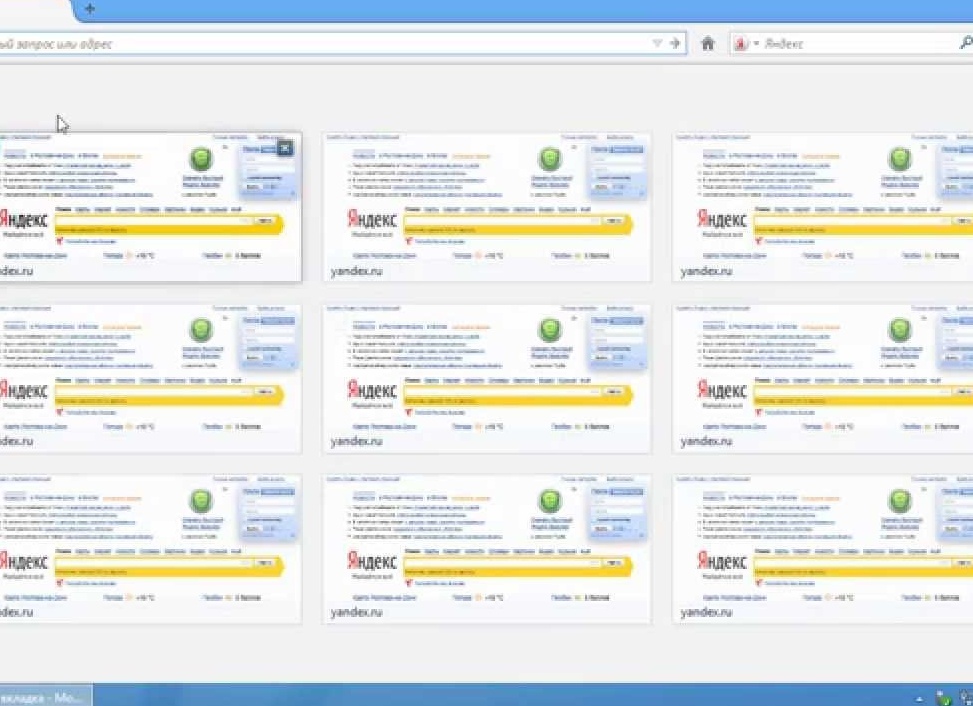Open the yandex.ru tile in the top row right
The image size is (973, 706).
823,207
